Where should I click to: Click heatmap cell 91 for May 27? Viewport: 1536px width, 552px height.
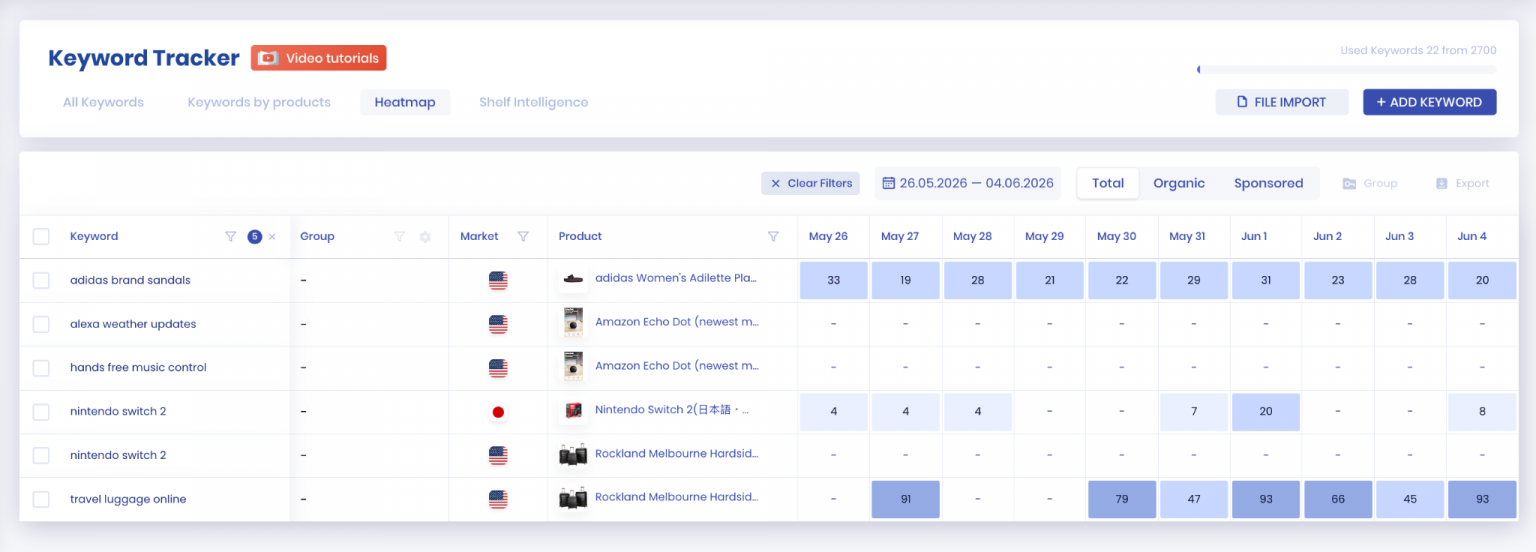[905, 499]
